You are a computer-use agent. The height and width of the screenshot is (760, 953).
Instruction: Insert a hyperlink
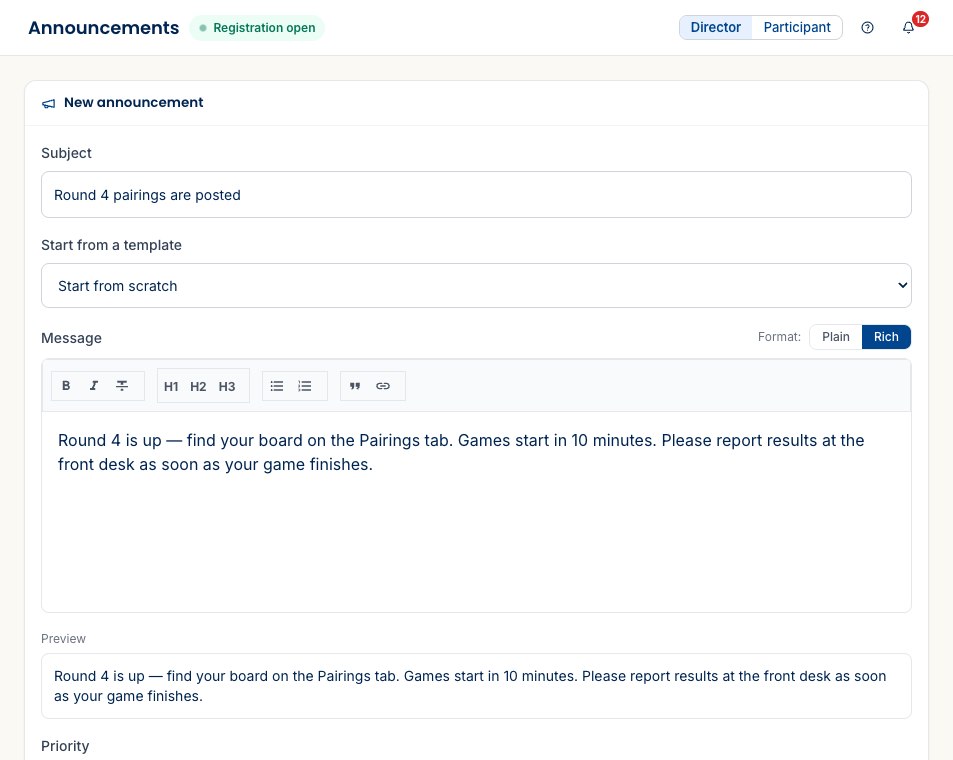(383, 386)
